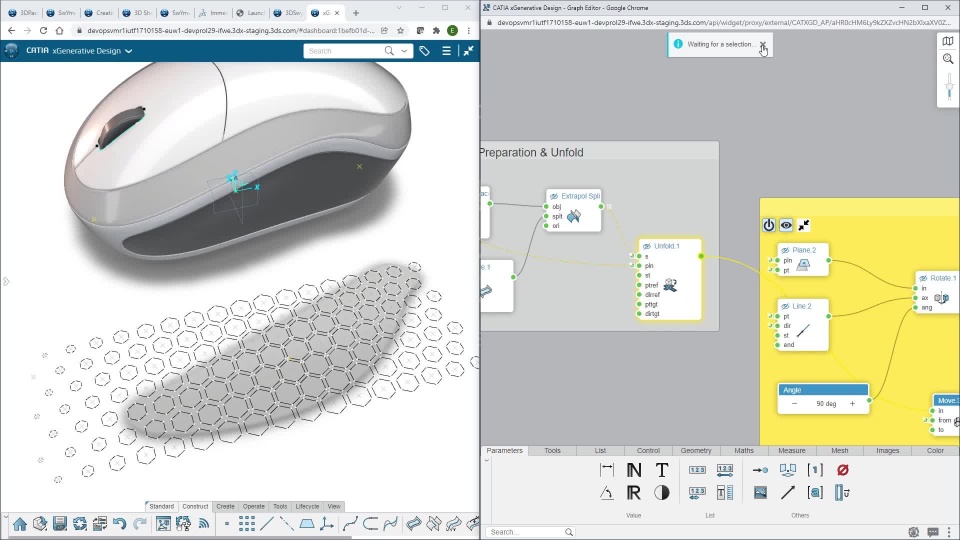
Task: Click the zoom magnifier icon in Graph Editor
Action: pos(948,59)
